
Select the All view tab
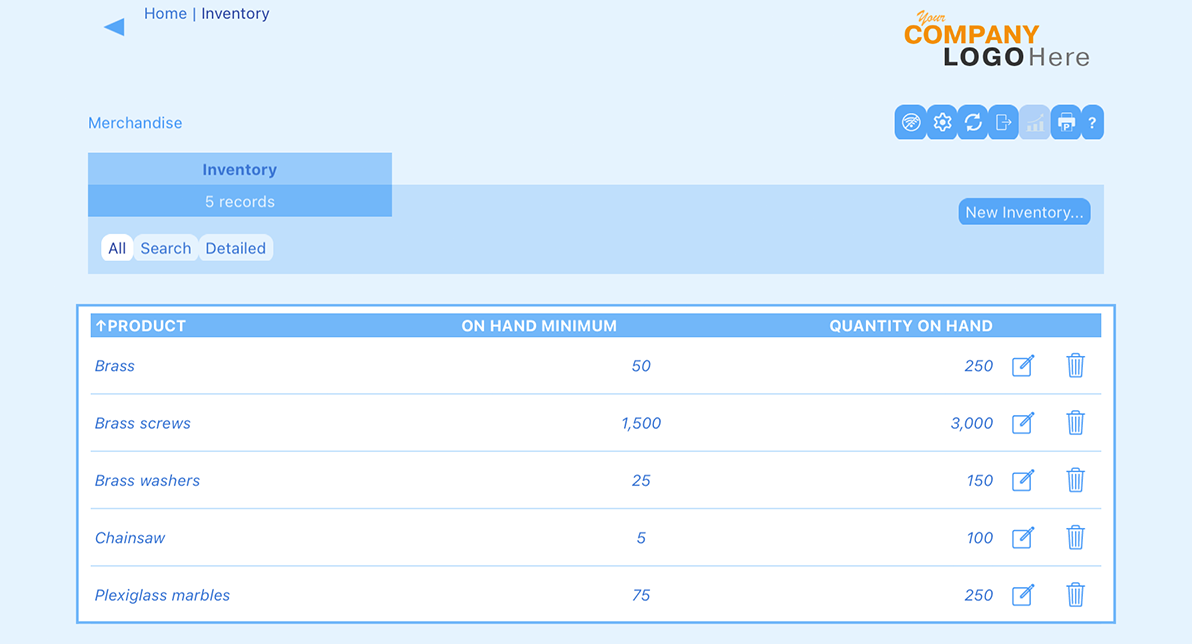(117, 248)
